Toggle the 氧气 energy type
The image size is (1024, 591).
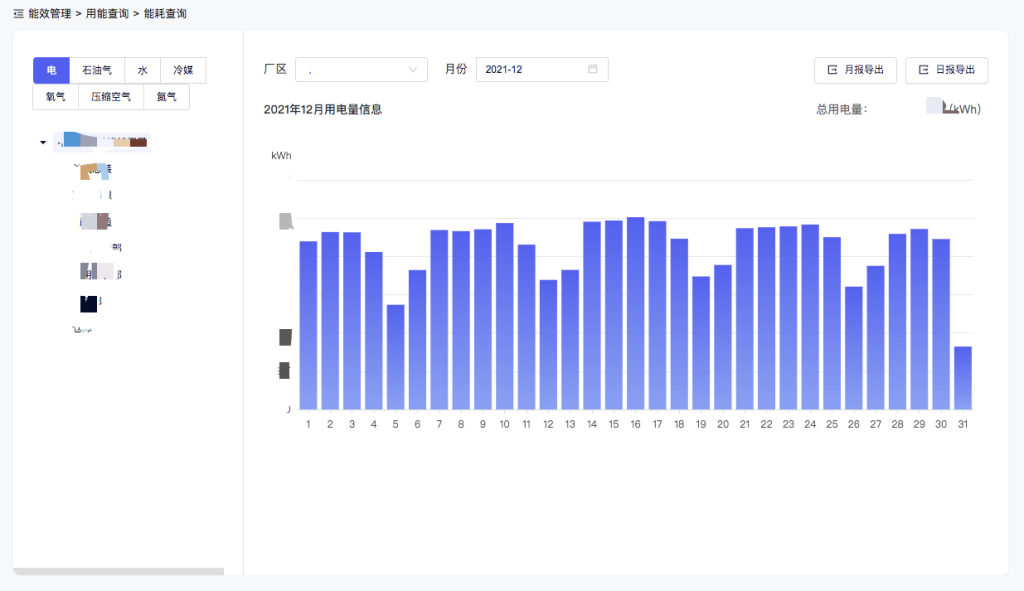pos(54,96)
